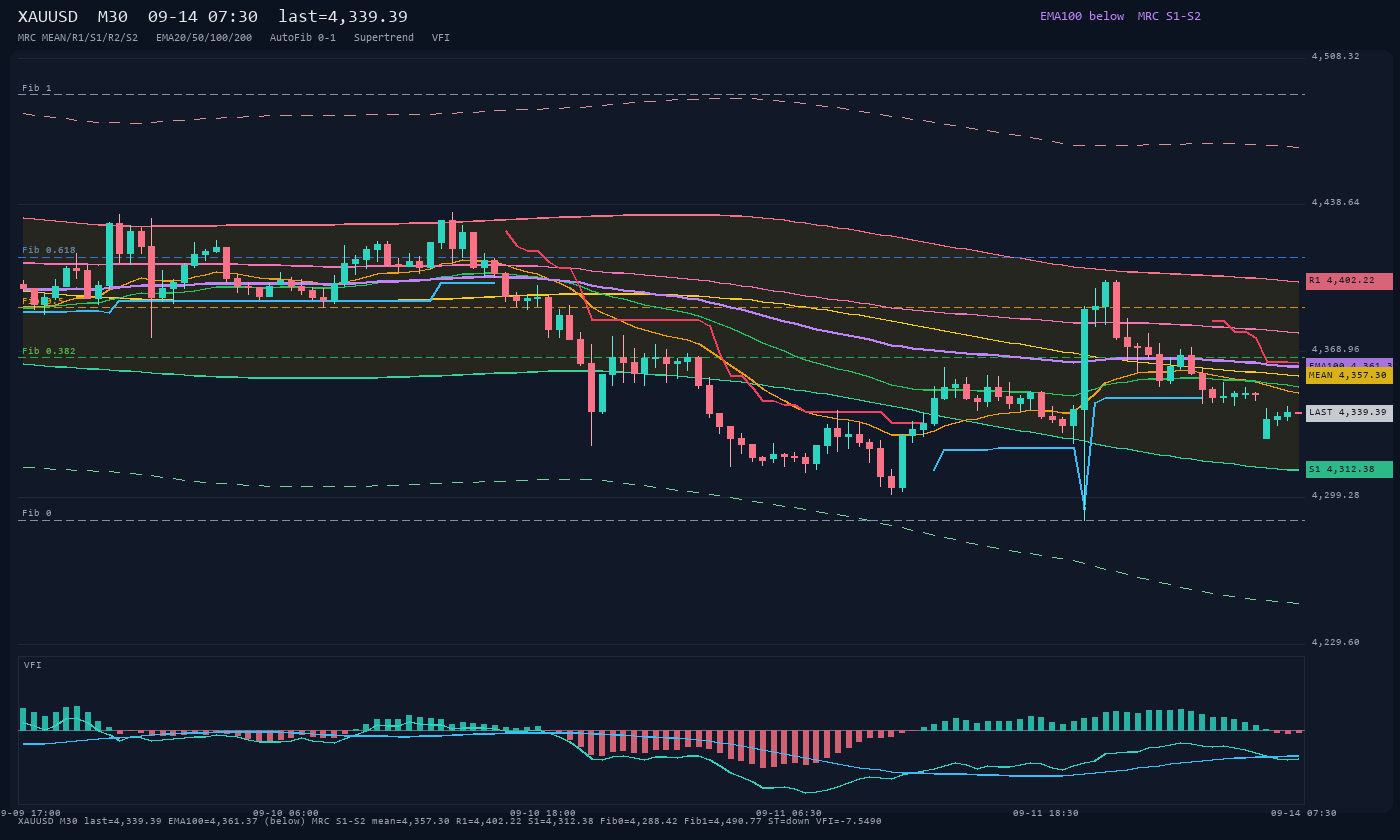Click the 'MRC S1-S2' status text
The width and height of the screenshot is (1400, 840).
pos(1169,16)
